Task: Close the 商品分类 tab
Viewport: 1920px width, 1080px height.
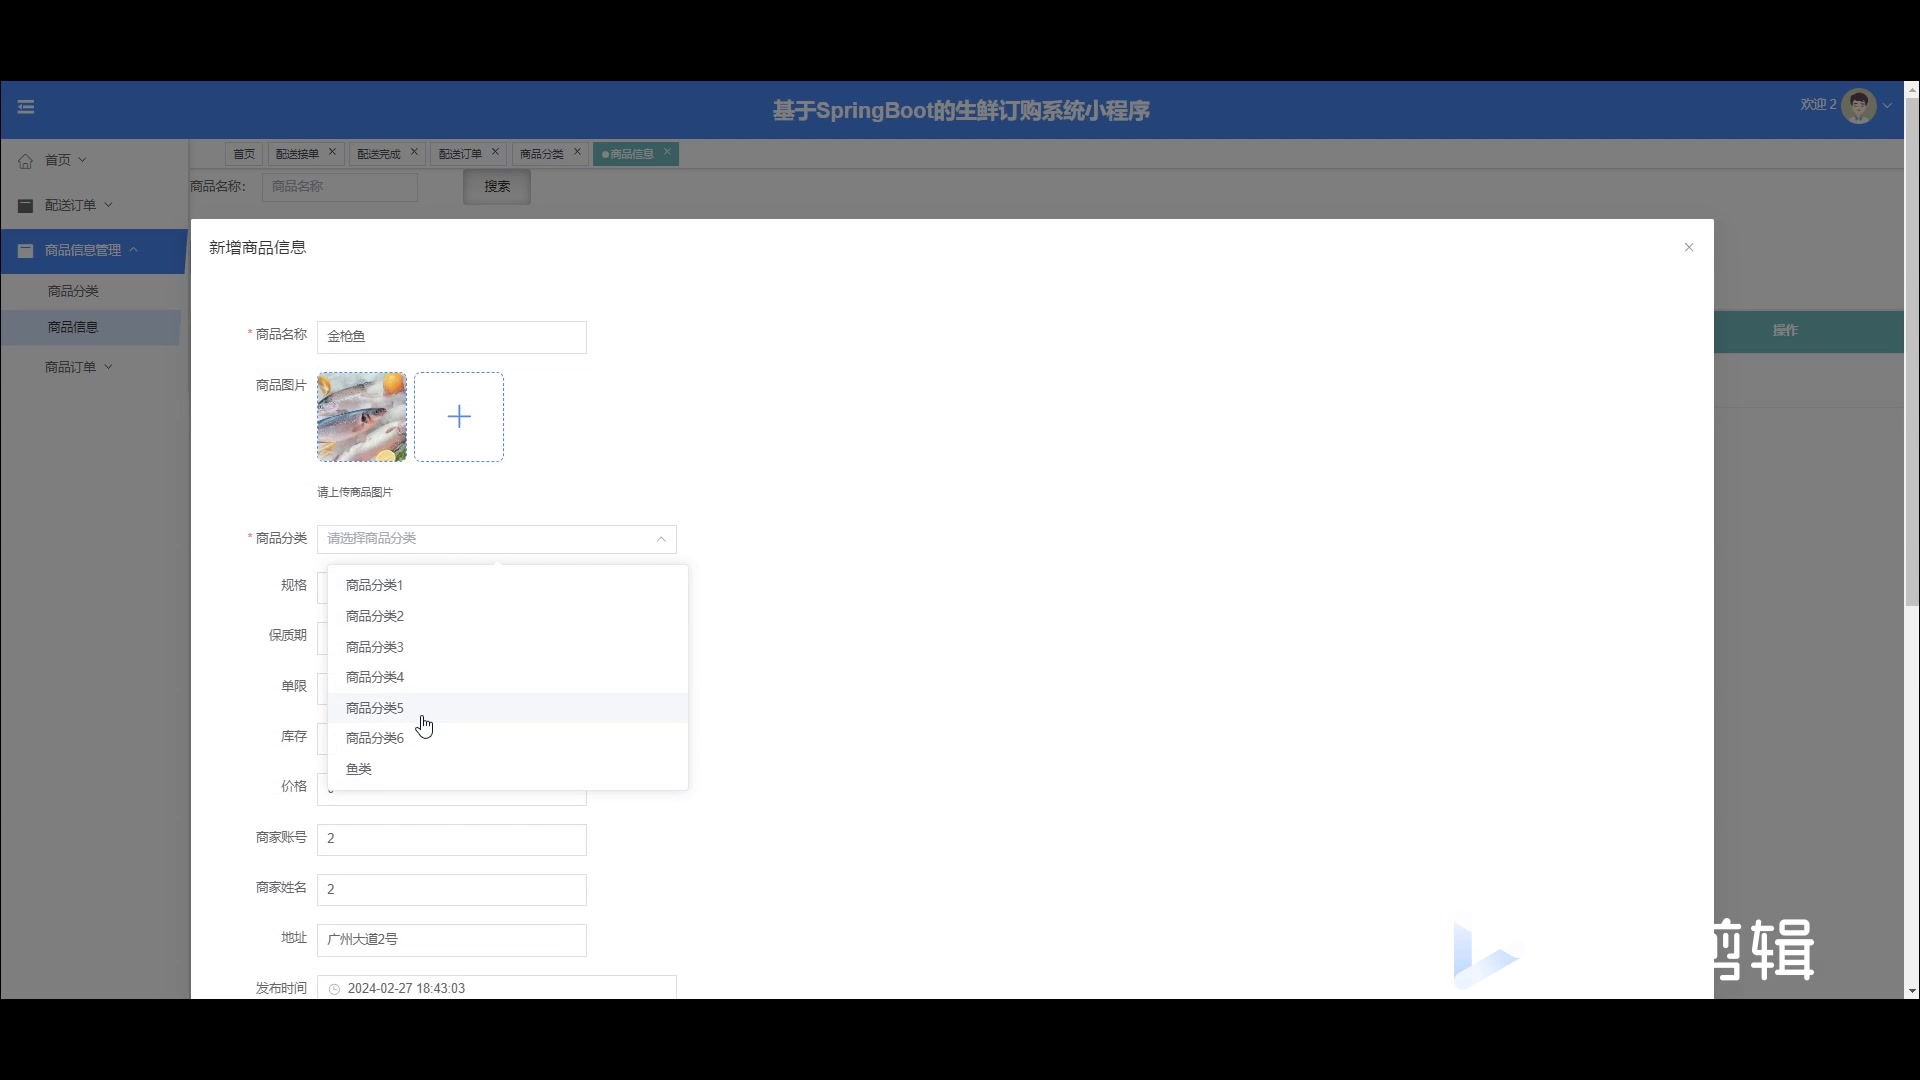Action: pyautogui.click(x=577, y=152)
